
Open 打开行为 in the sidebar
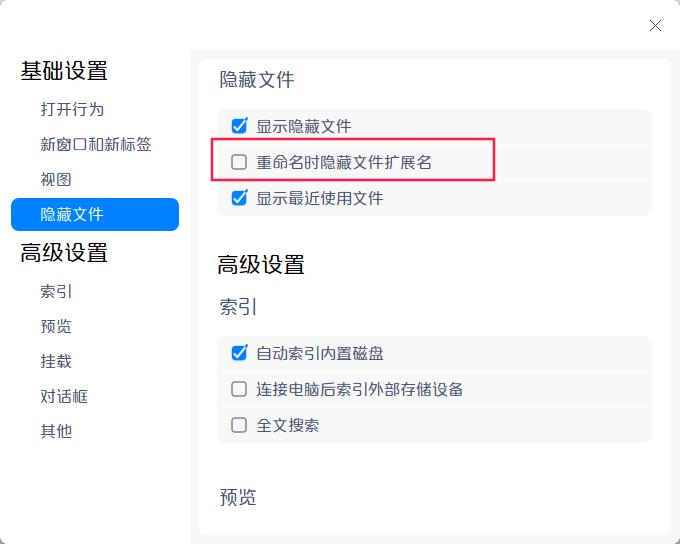click(72, 109)
